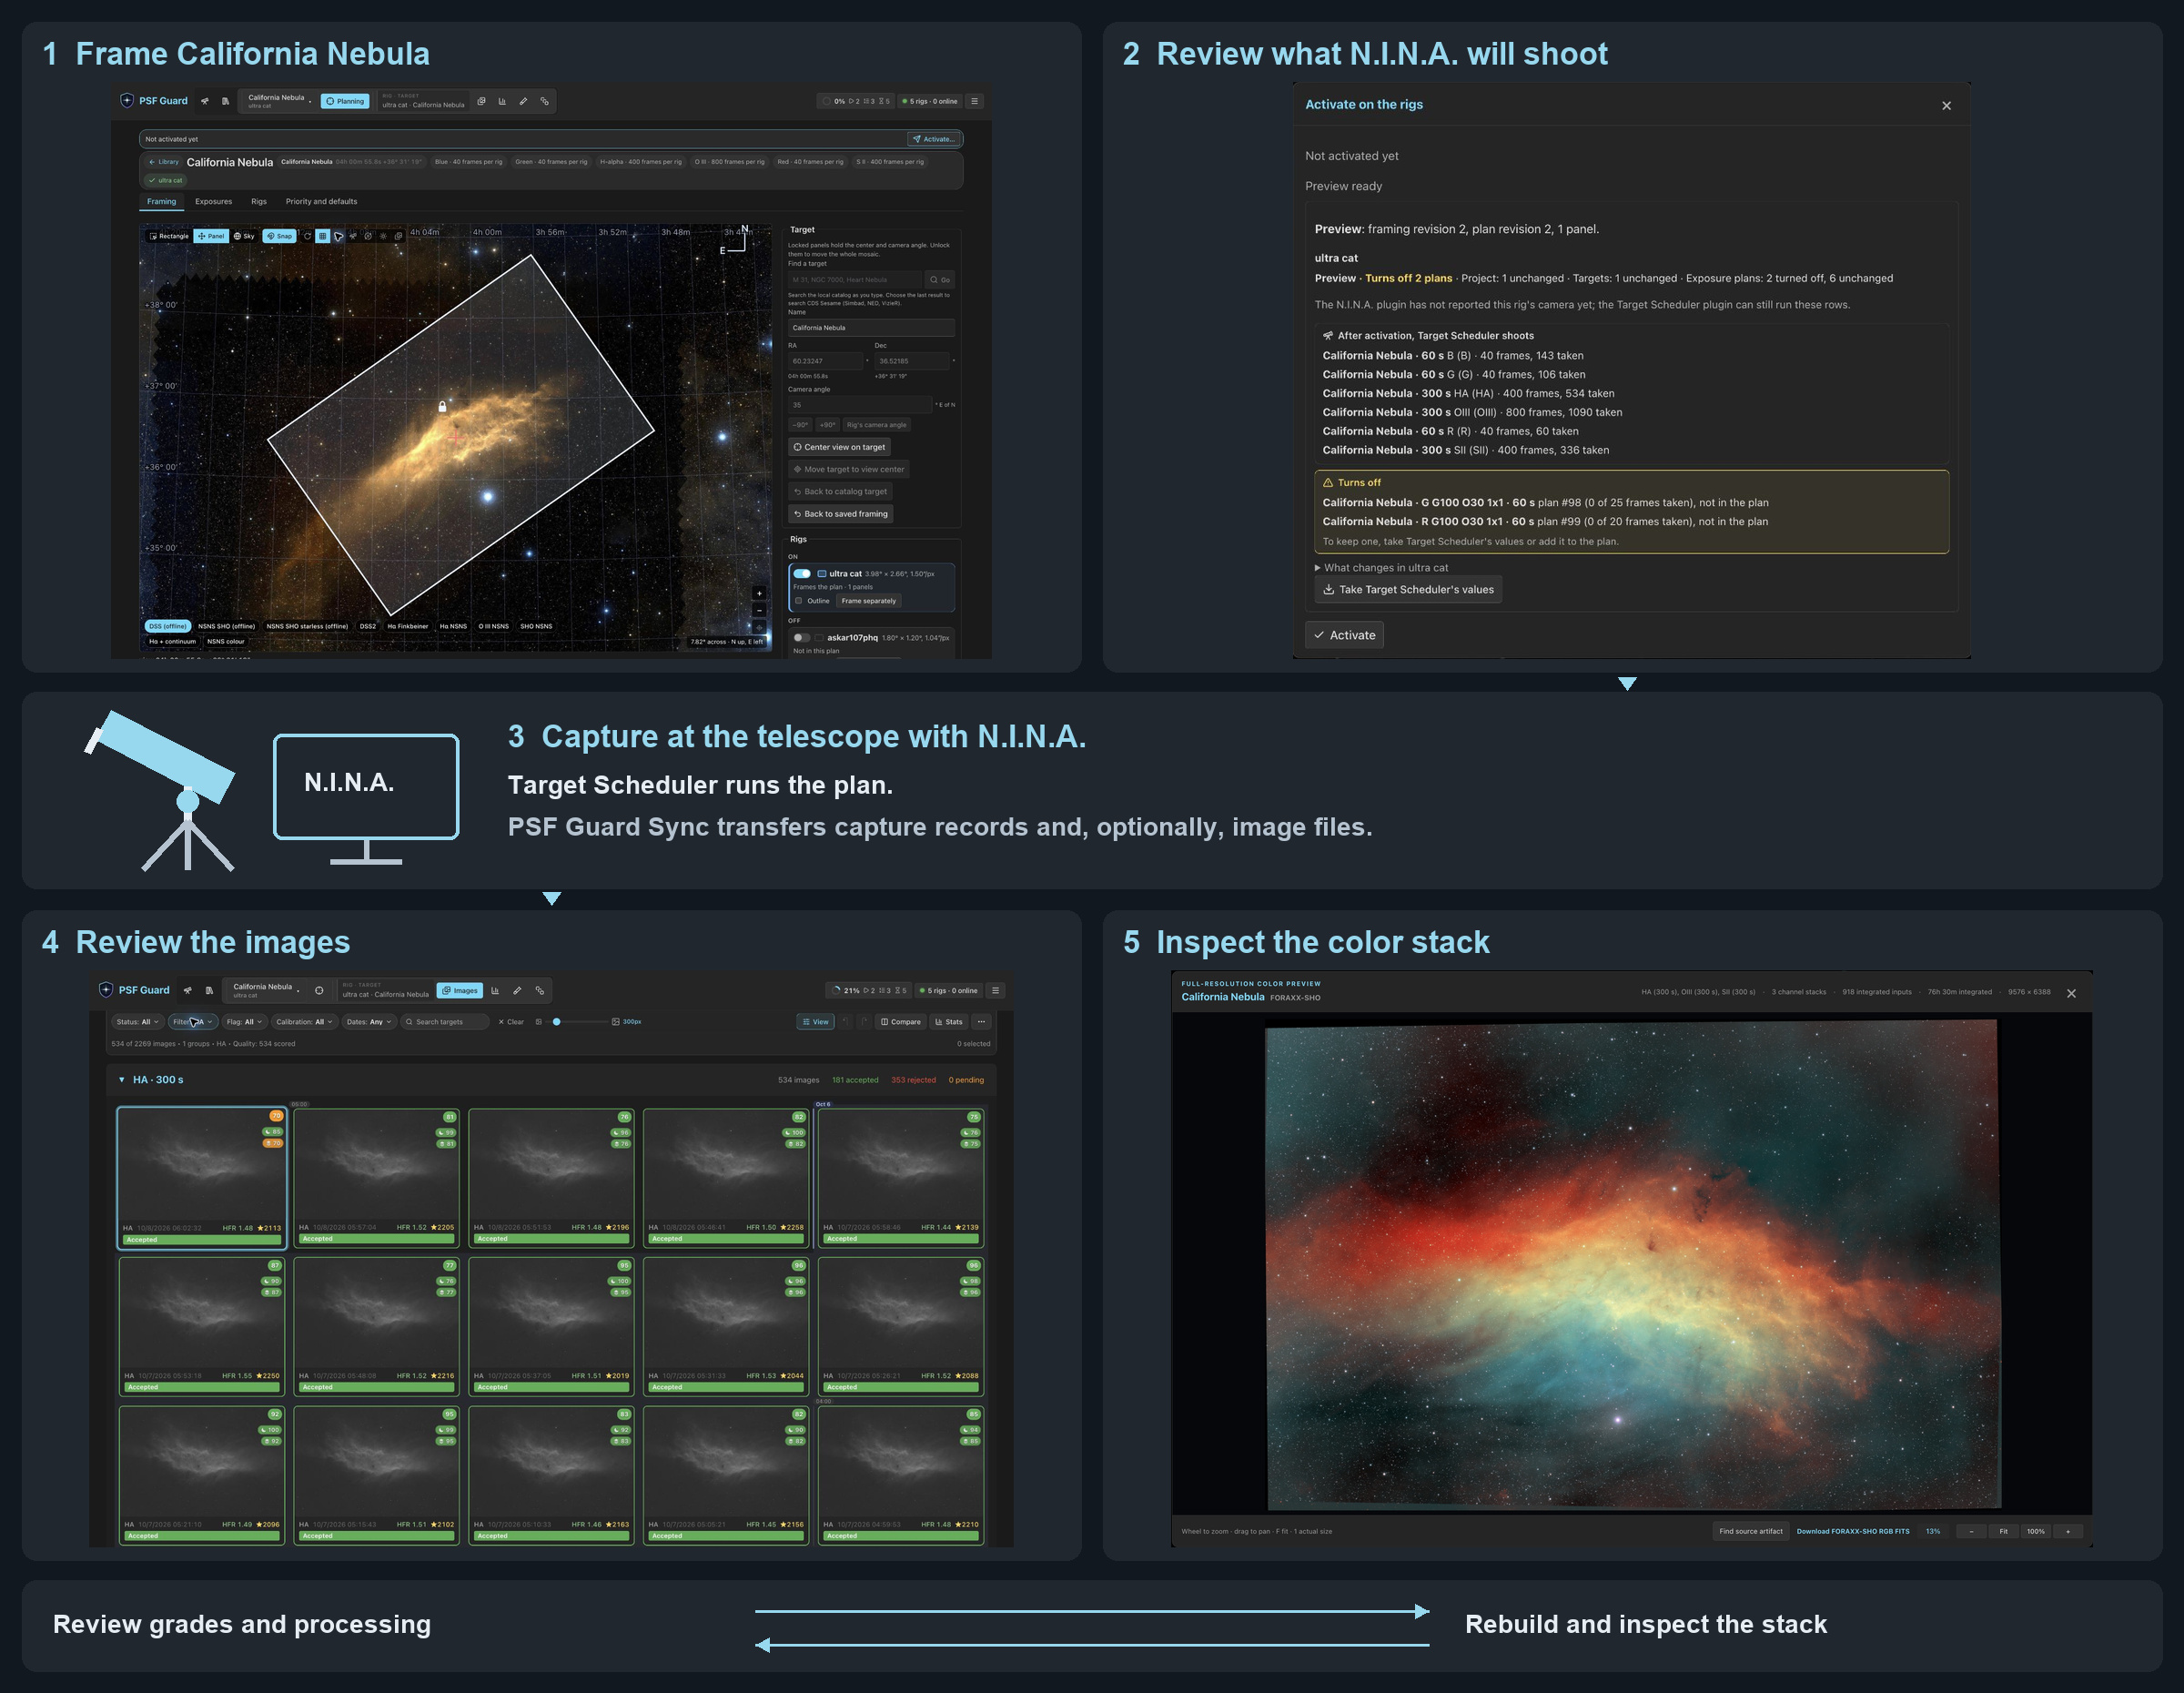Image resolution: width=2184 pixels, height=1693 pixels.
Task: Close the full-resolution color preview
Action: (2071, 994)
